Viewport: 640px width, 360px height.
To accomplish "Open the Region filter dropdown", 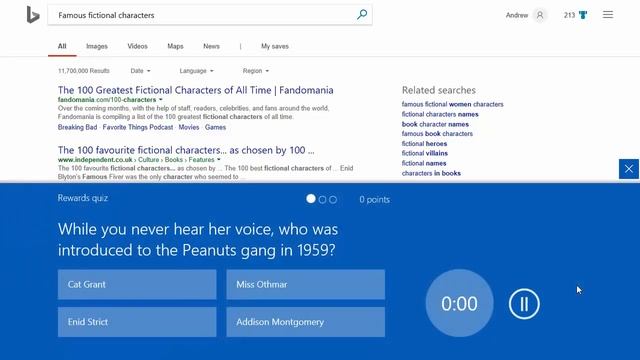I will [x=256, y=71].
